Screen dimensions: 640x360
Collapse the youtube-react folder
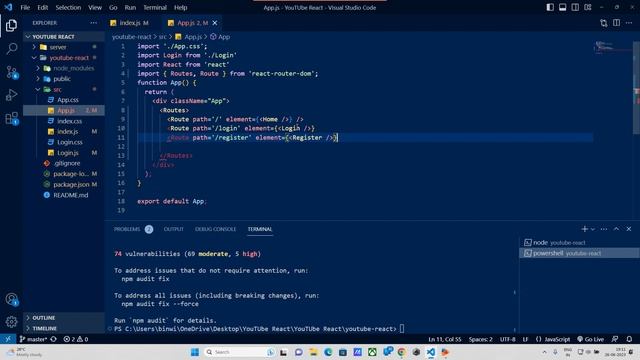pos(63,58)
